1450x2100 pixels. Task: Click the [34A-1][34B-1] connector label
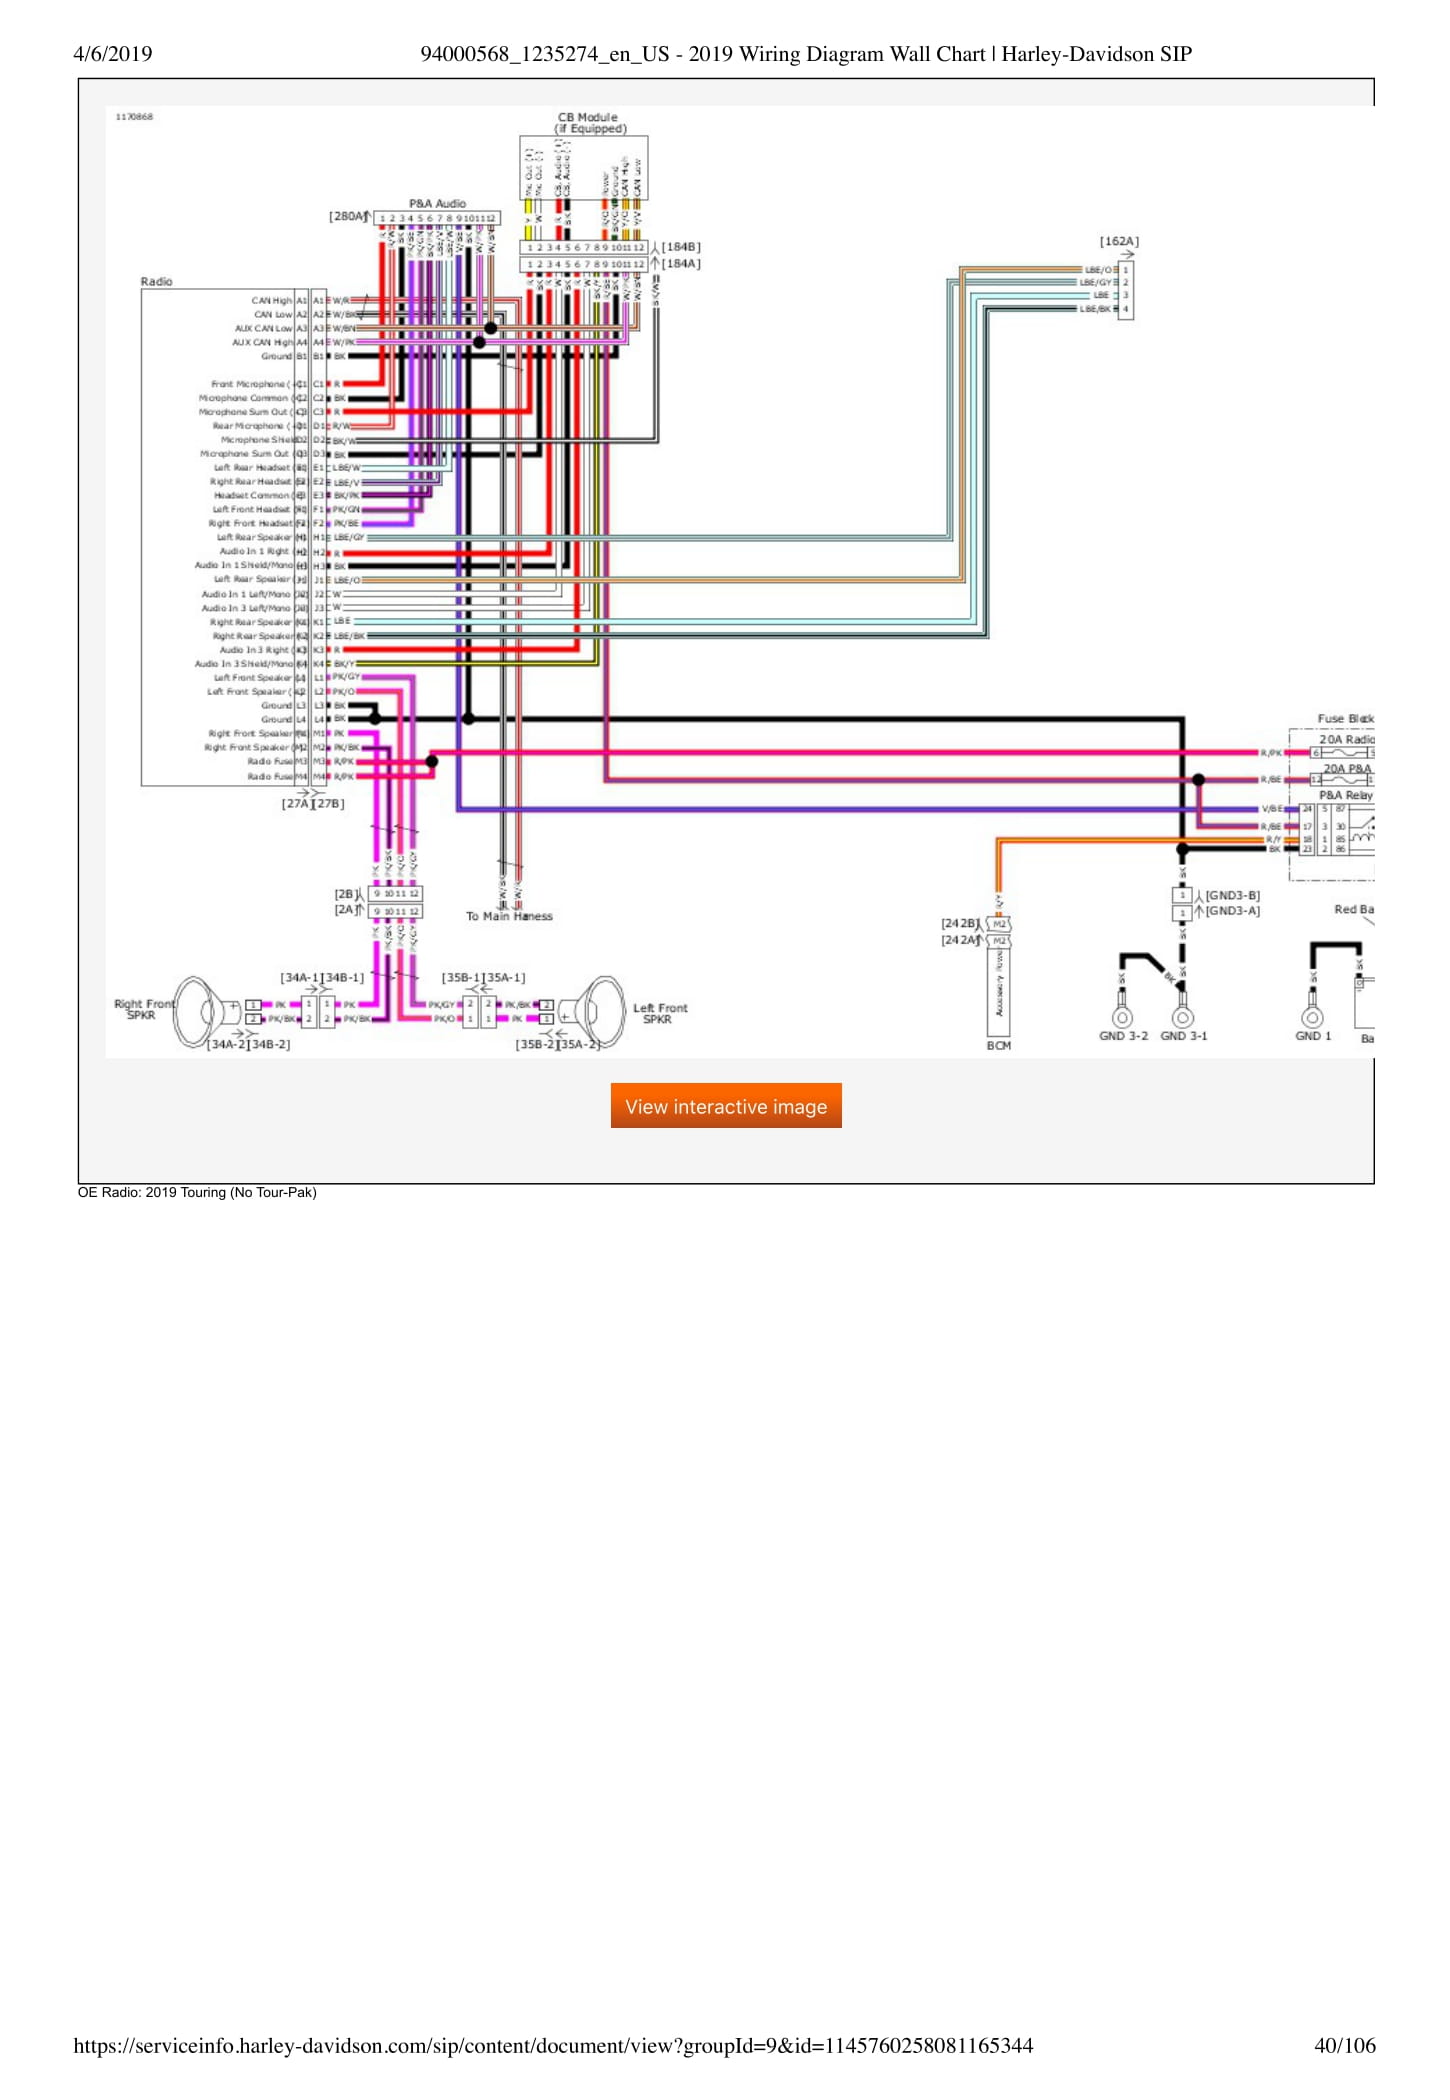point(322,977)
